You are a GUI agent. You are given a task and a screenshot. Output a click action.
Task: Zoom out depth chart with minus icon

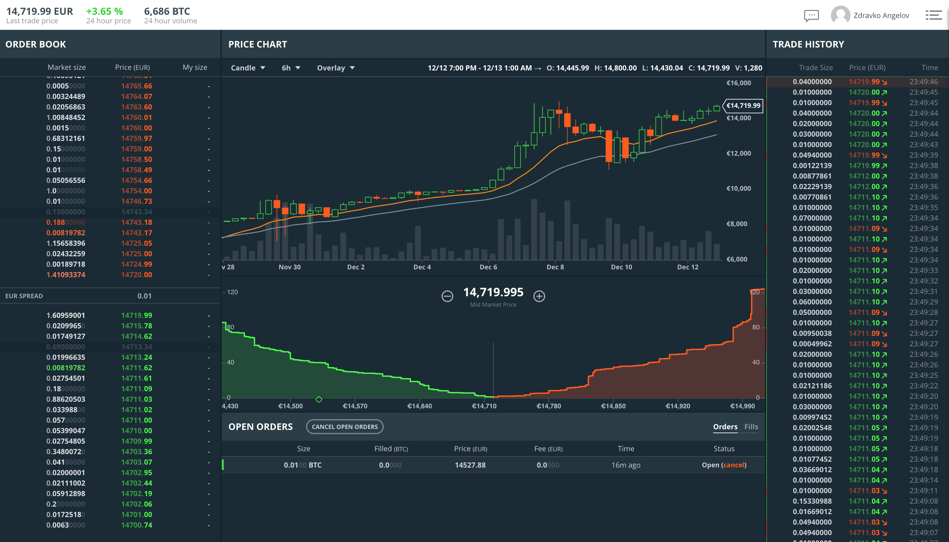[447, 296]
